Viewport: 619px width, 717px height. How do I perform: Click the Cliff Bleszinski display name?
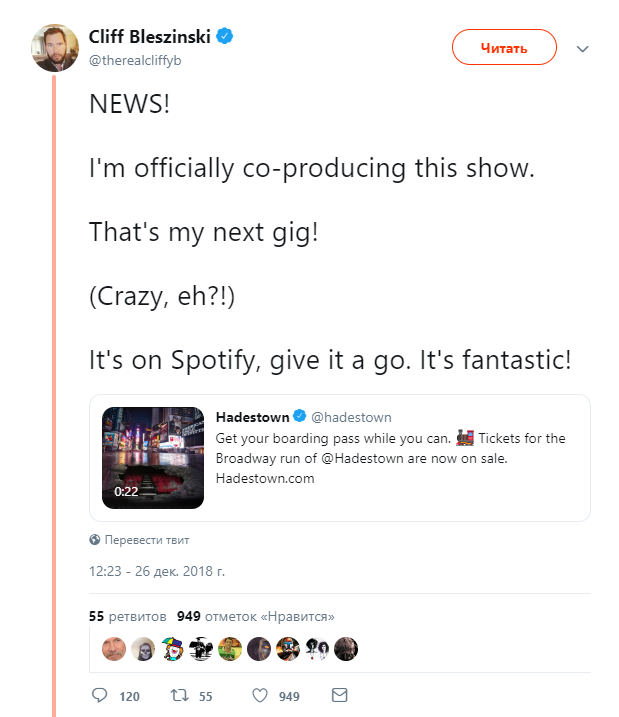149,37
